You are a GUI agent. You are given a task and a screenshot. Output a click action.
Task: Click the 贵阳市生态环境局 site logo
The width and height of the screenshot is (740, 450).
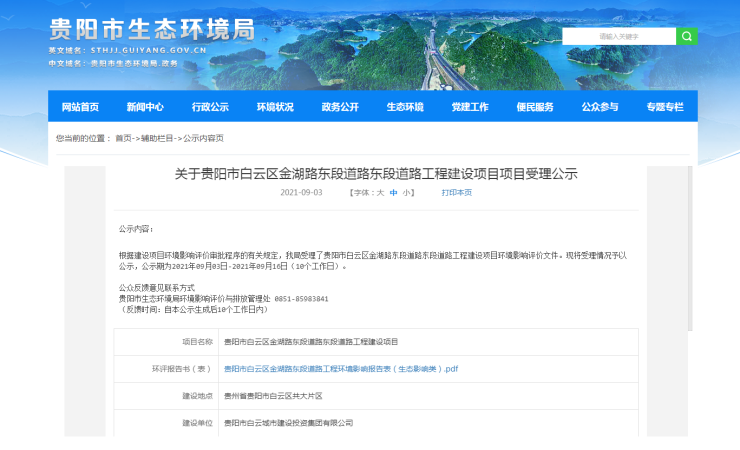(151, 27)
